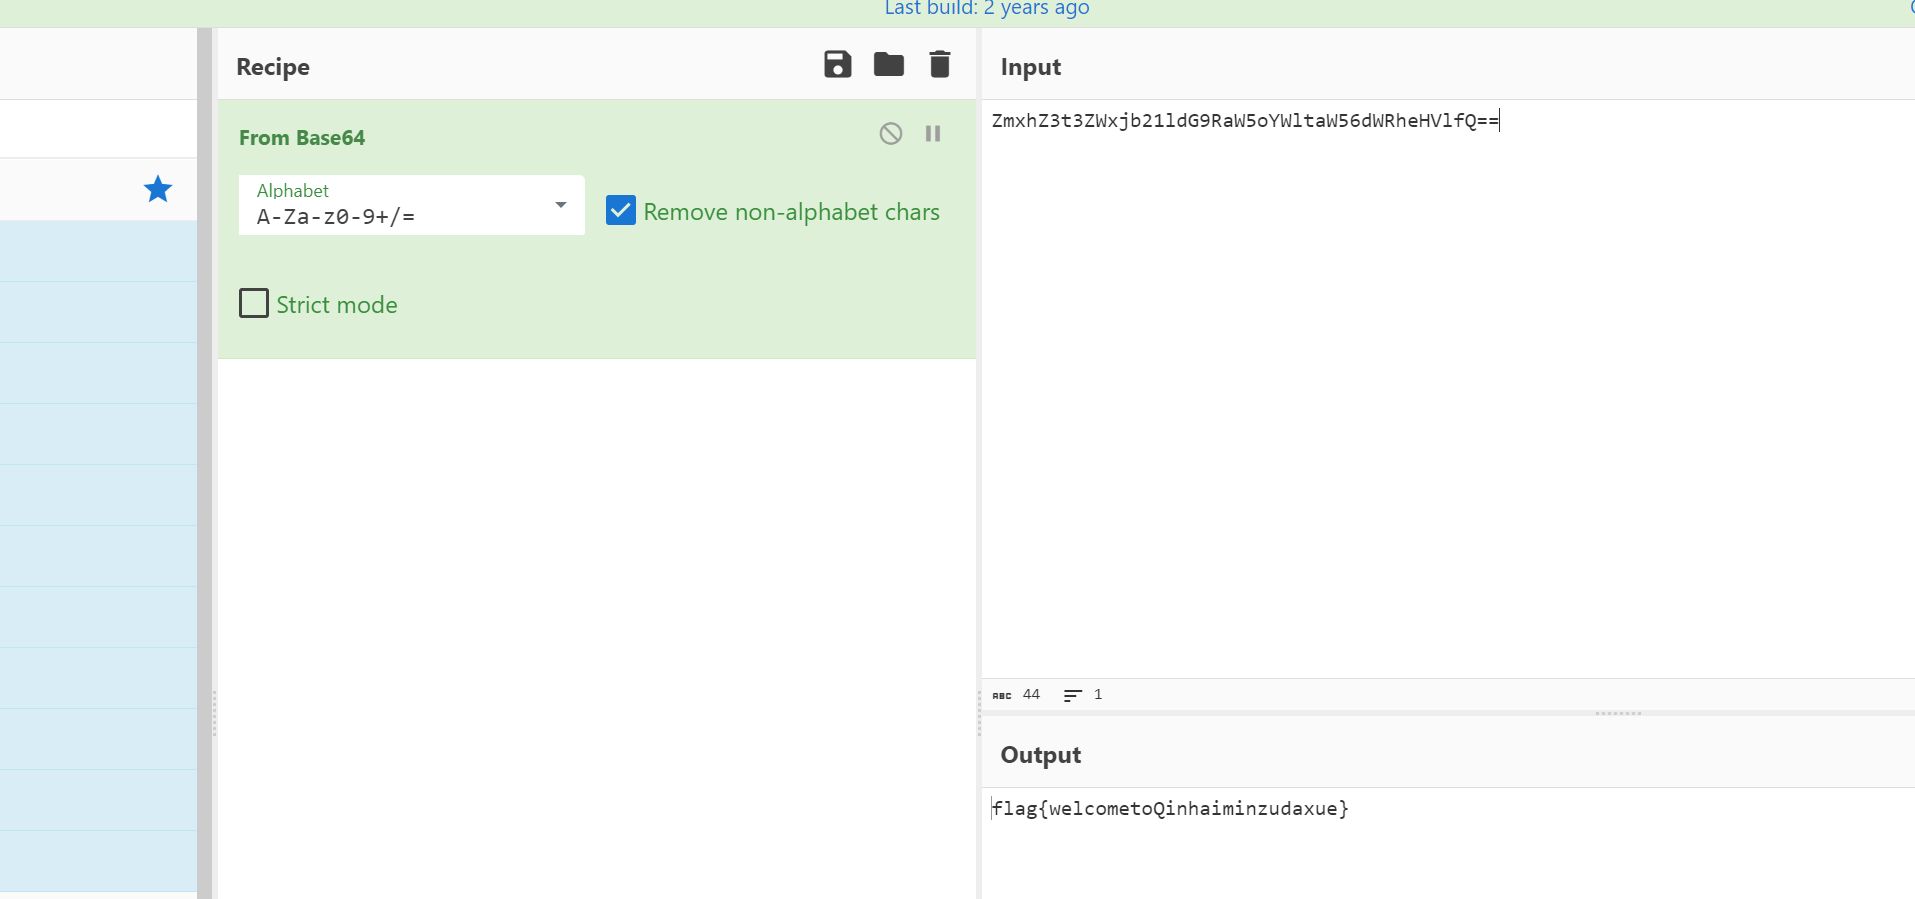Screen dimensions: 1915x899
Task: Disable the From Base64 operation
Action: (x=890, y=134)
